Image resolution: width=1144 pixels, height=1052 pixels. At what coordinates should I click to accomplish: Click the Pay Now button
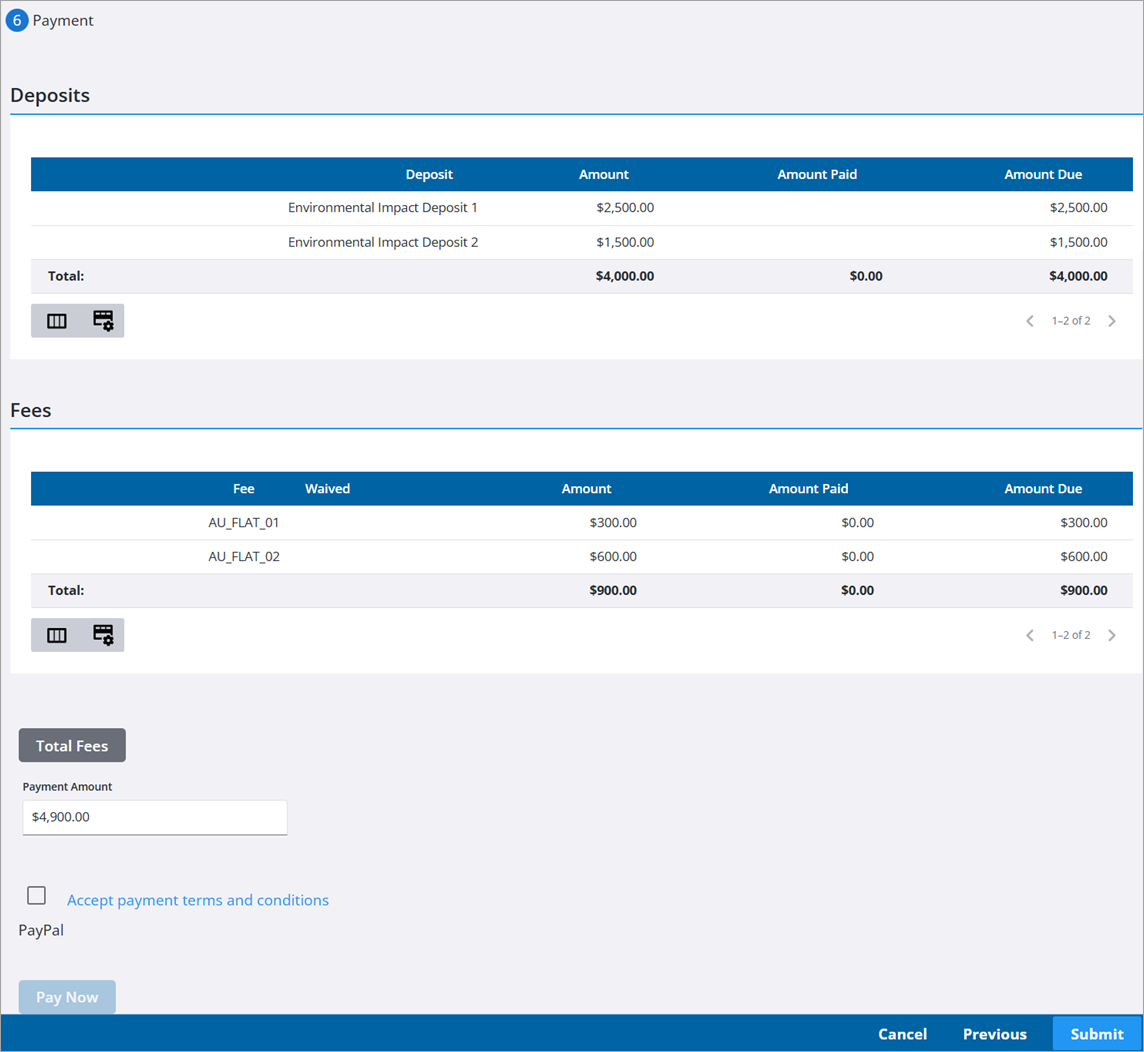(67, 997)
